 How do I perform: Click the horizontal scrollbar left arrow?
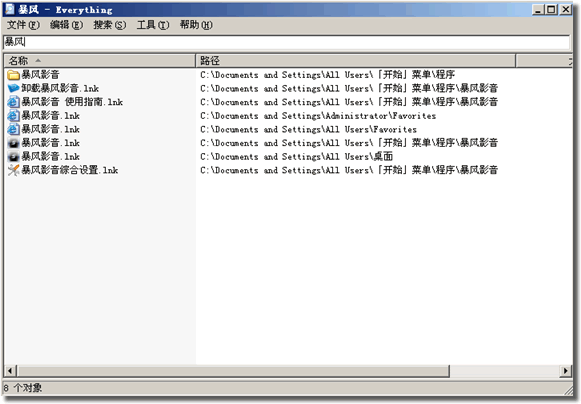tap(10, 371)
